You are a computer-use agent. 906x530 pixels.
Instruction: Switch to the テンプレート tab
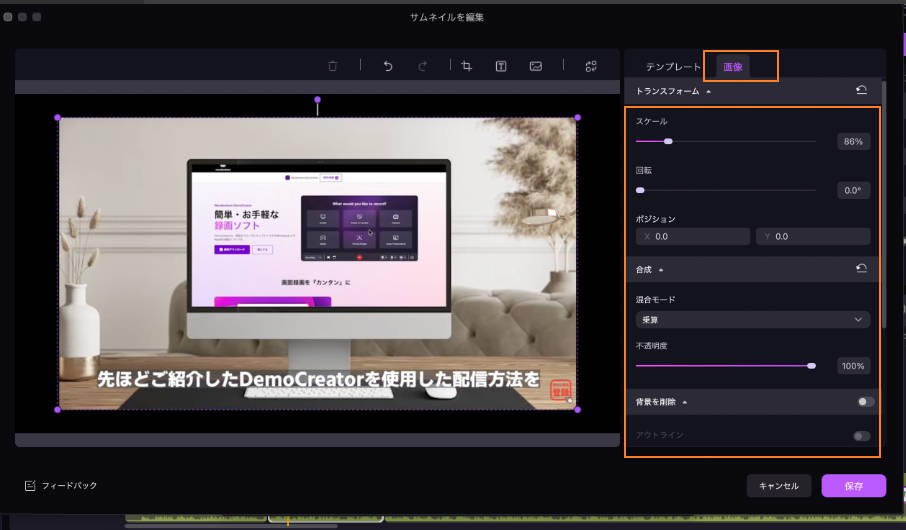coord(673,67)
